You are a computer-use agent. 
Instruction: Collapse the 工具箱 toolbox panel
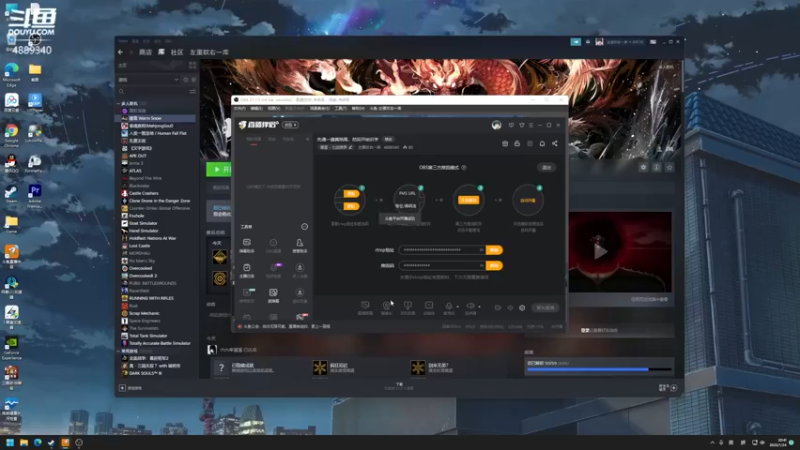[x=305, y=227]
